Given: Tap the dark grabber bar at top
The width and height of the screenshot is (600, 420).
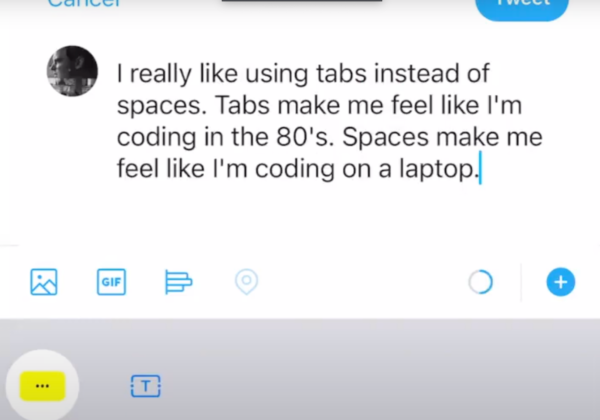Looking at the screenshot, I should (302, 1).
